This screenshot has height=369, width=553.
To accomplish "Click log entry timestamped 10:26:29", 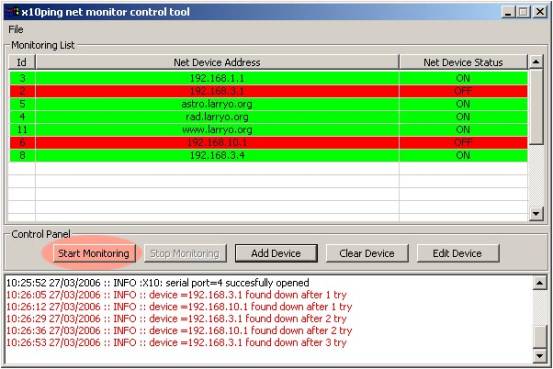I will click(176, 319).
